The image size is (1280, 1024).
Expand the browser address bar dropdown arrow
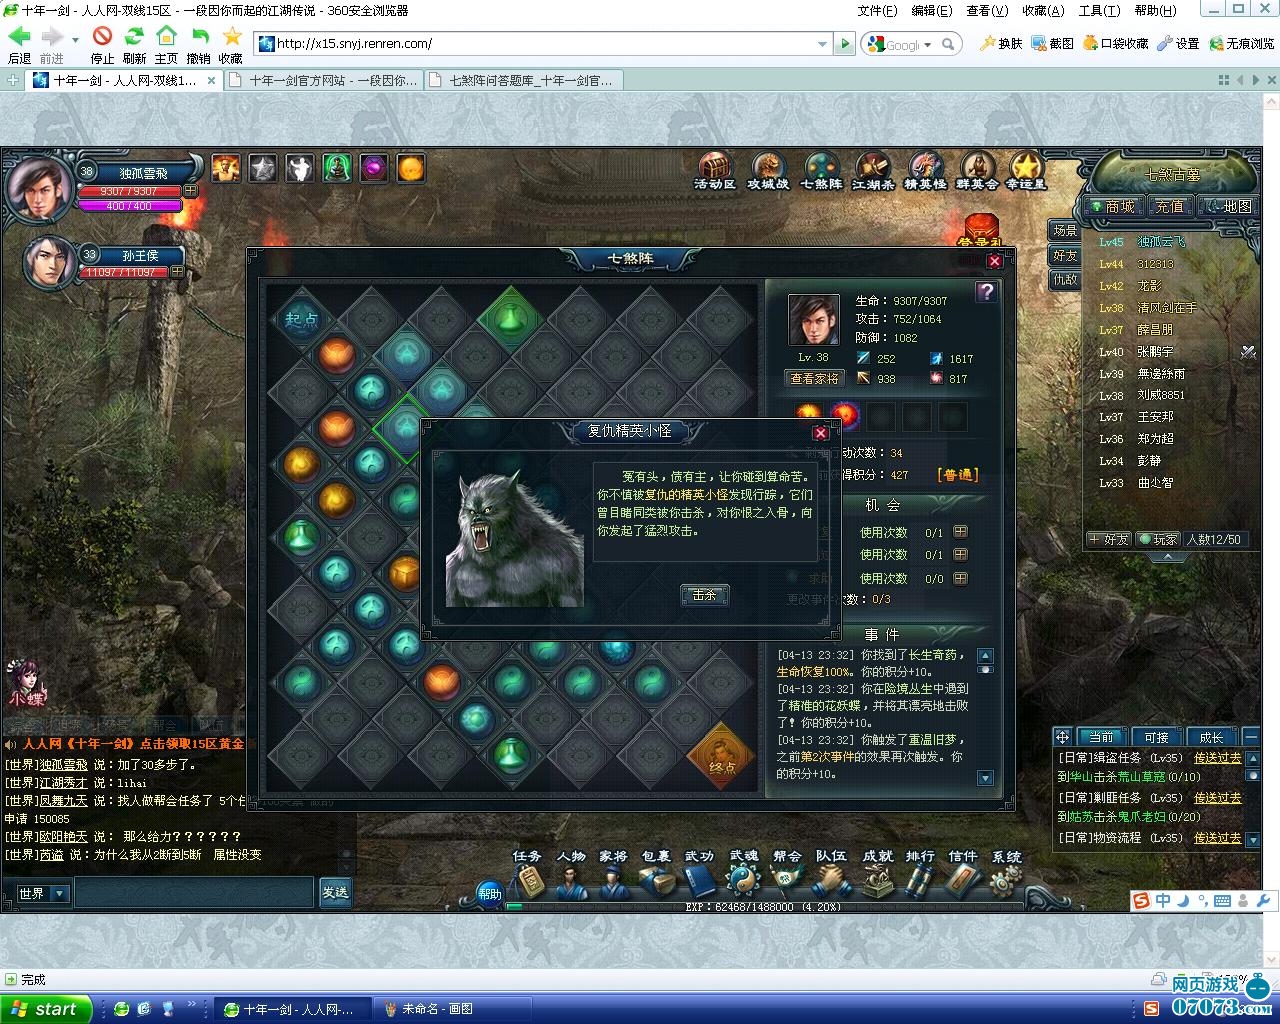[823, 44]
